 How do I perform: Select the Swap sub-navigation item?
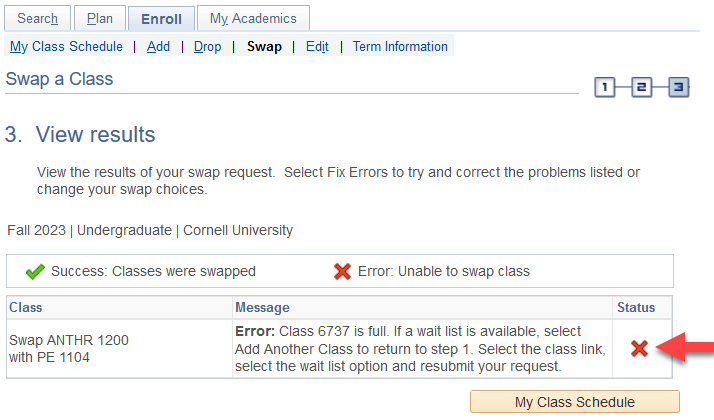click(264, 46)
